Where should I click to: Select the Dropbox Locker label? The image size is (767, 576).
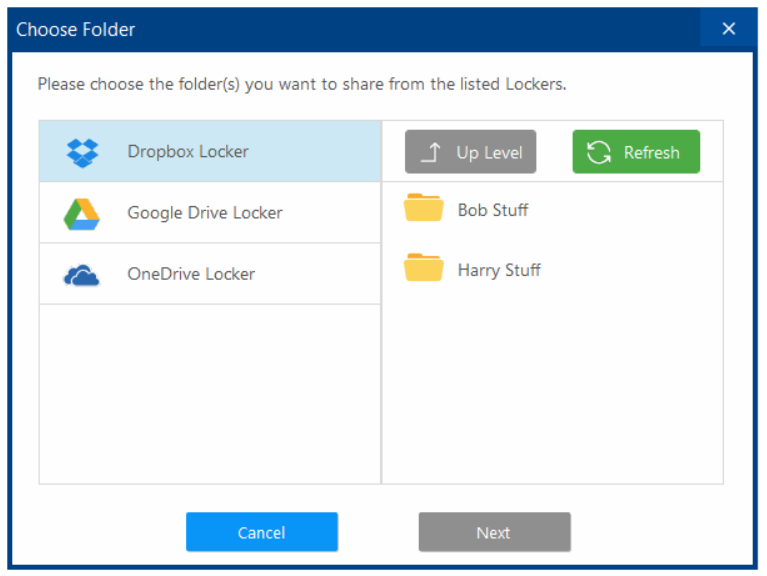188,152
